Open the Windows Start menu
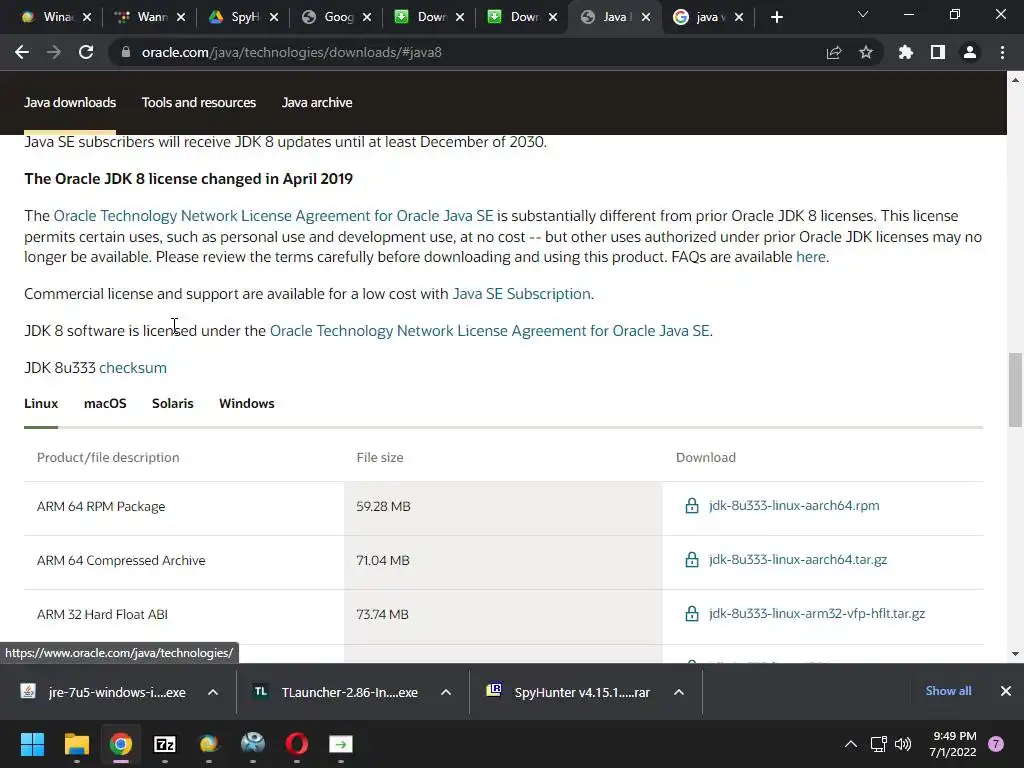This screenshot has height=768, width=1024. click(x=32, y=744)
